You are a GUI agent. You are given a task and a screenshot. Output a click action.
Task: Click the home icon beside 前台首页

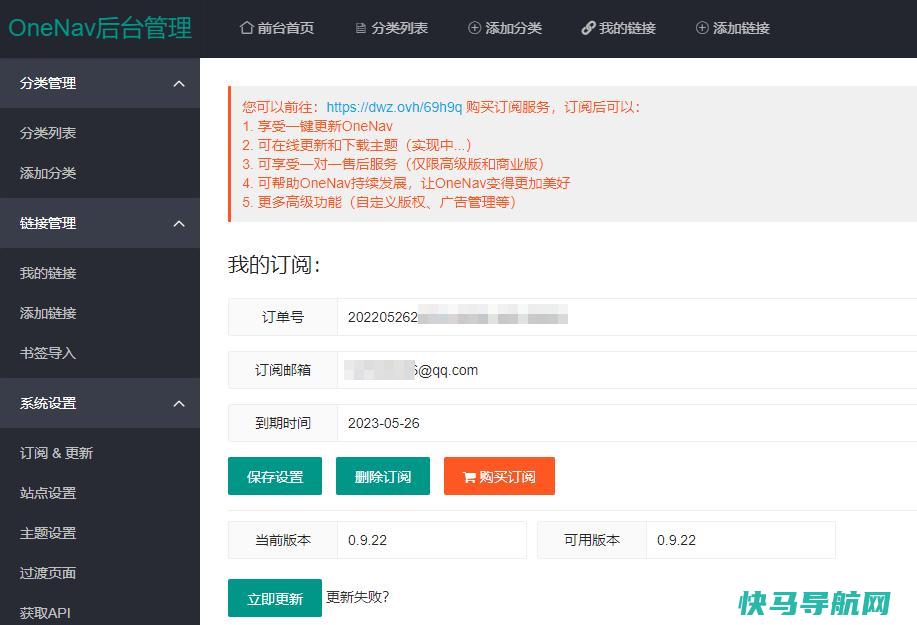tap(246, 27)
